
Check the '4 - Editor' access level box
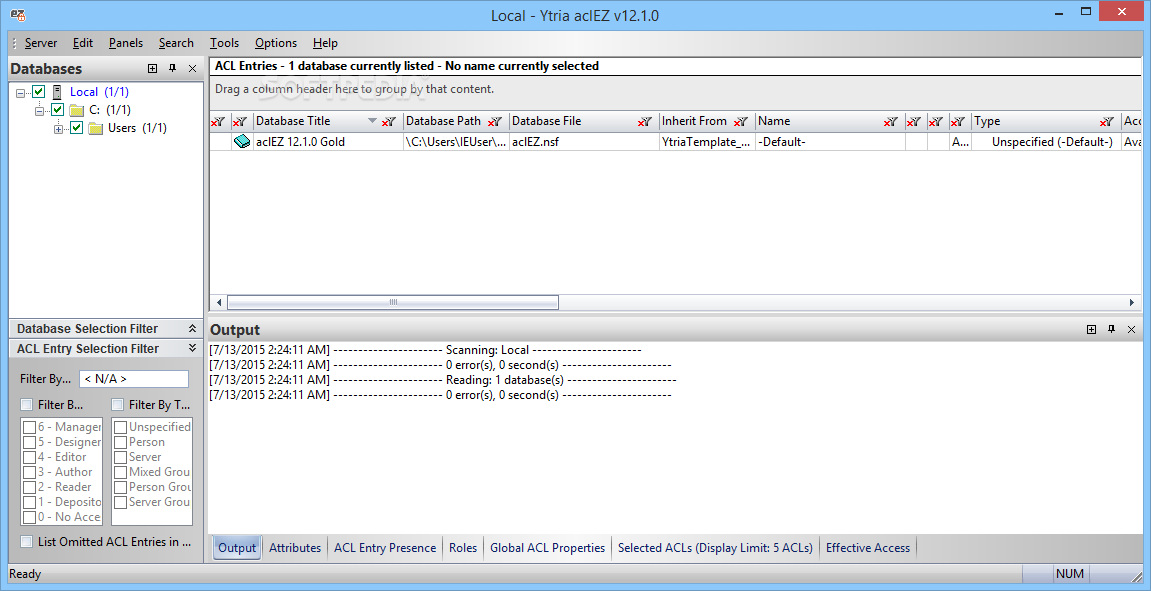coord(29,457)
